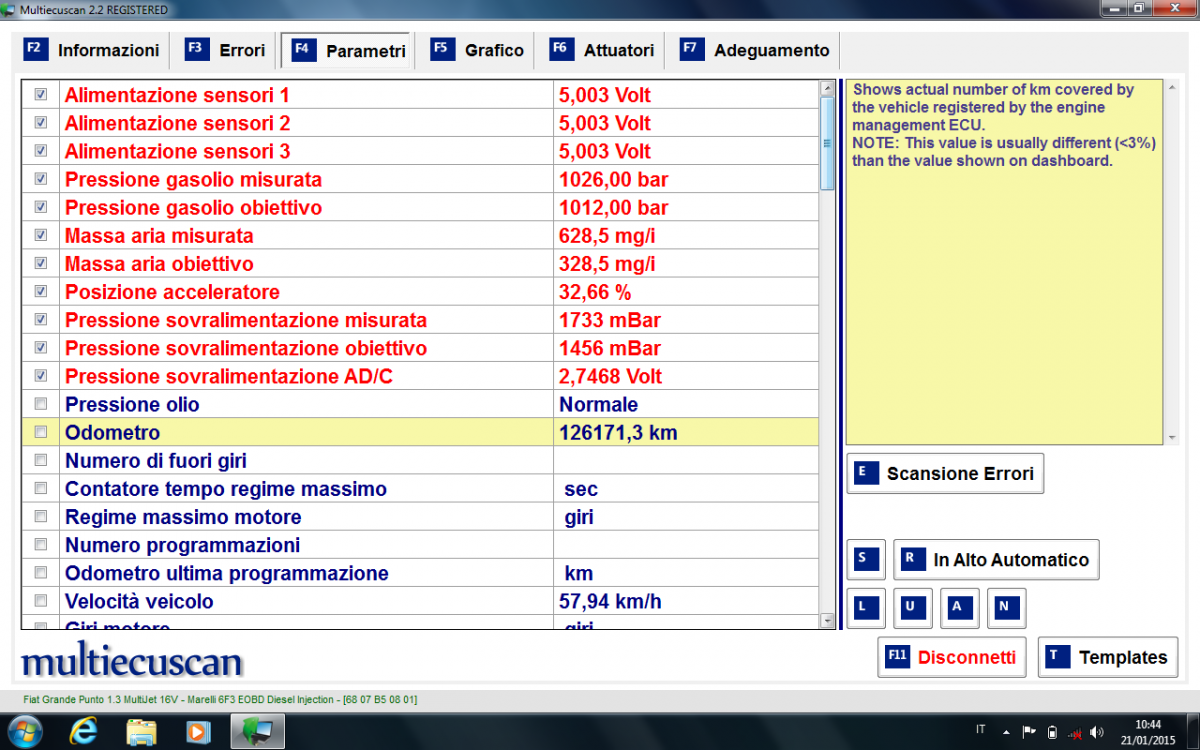This screenshot has width=1200, height=750.
Task: Check the Numero di fuori giri checkbox
Action: pos(41,460)
